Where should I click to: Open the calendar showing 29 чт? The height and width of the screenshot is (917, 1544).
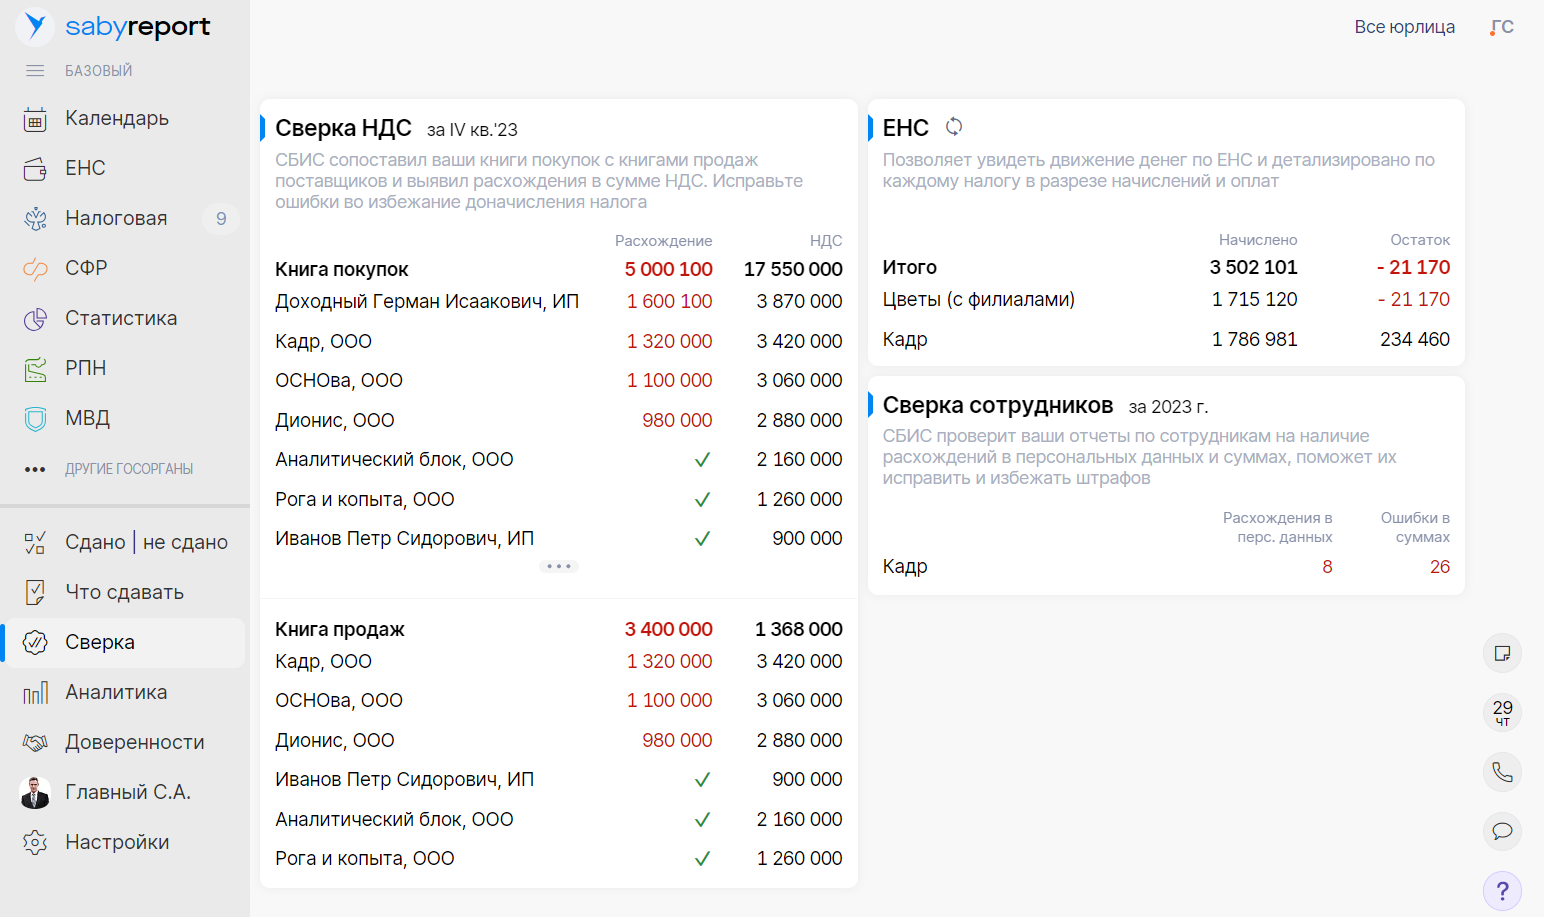coord(1501,712)
